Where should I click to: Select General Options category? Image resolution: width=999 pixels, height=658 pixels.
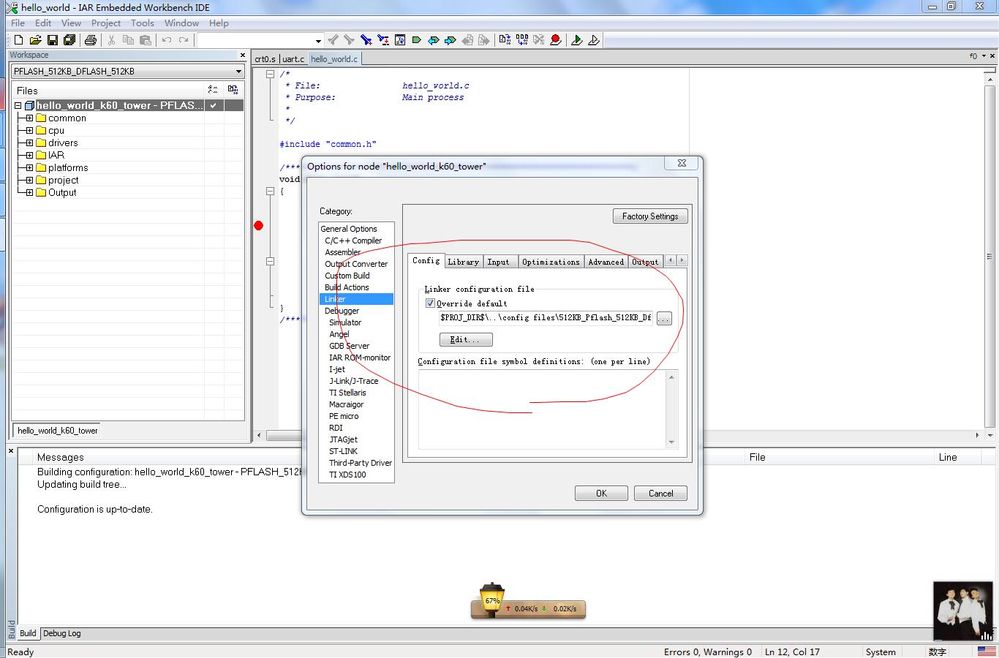pyautogui.click(x=349, y=229)
